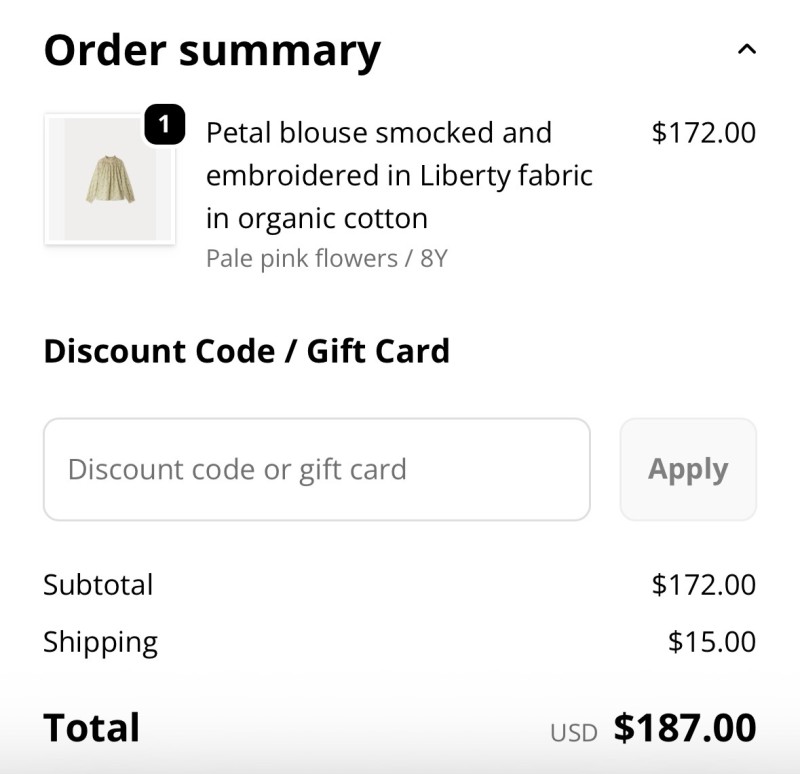Click the Pale pink flowers / 8Y variant text
This screenshot has height=774, width=800.
[x=326, y=258]
